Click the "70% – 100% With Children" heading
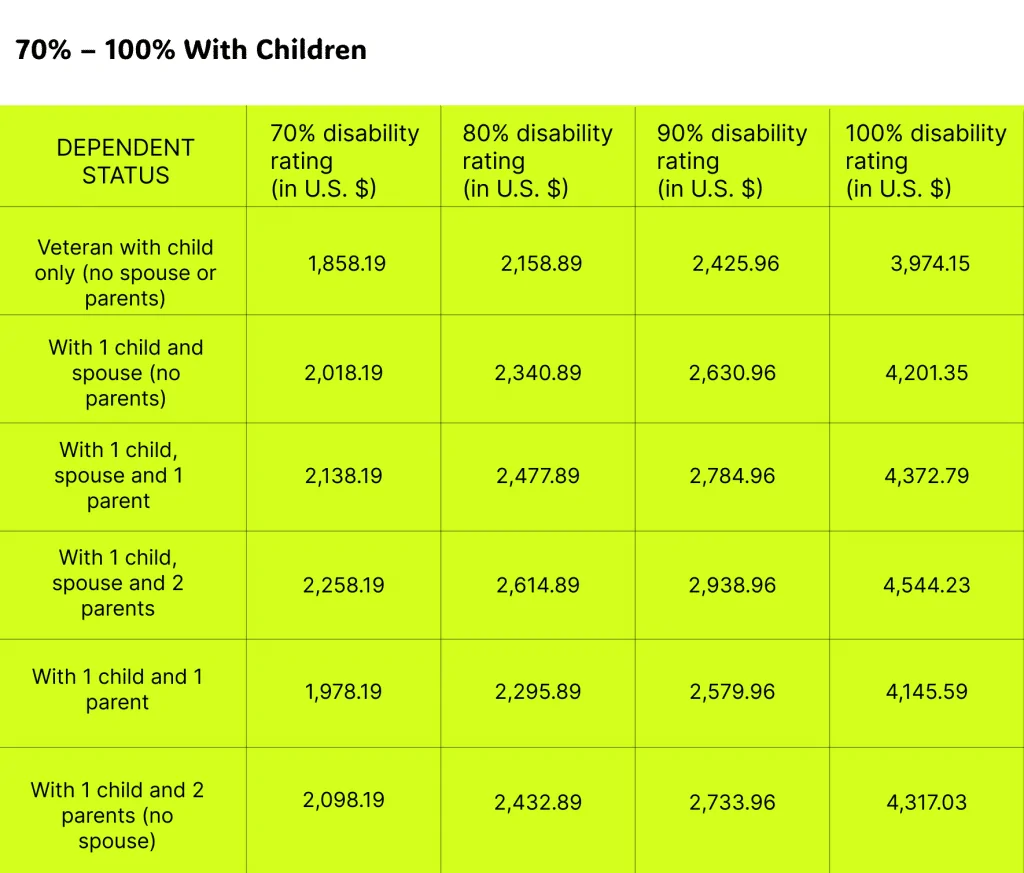Image resolution: width=1024 pixels, height=873 pixels. (191, 50)
